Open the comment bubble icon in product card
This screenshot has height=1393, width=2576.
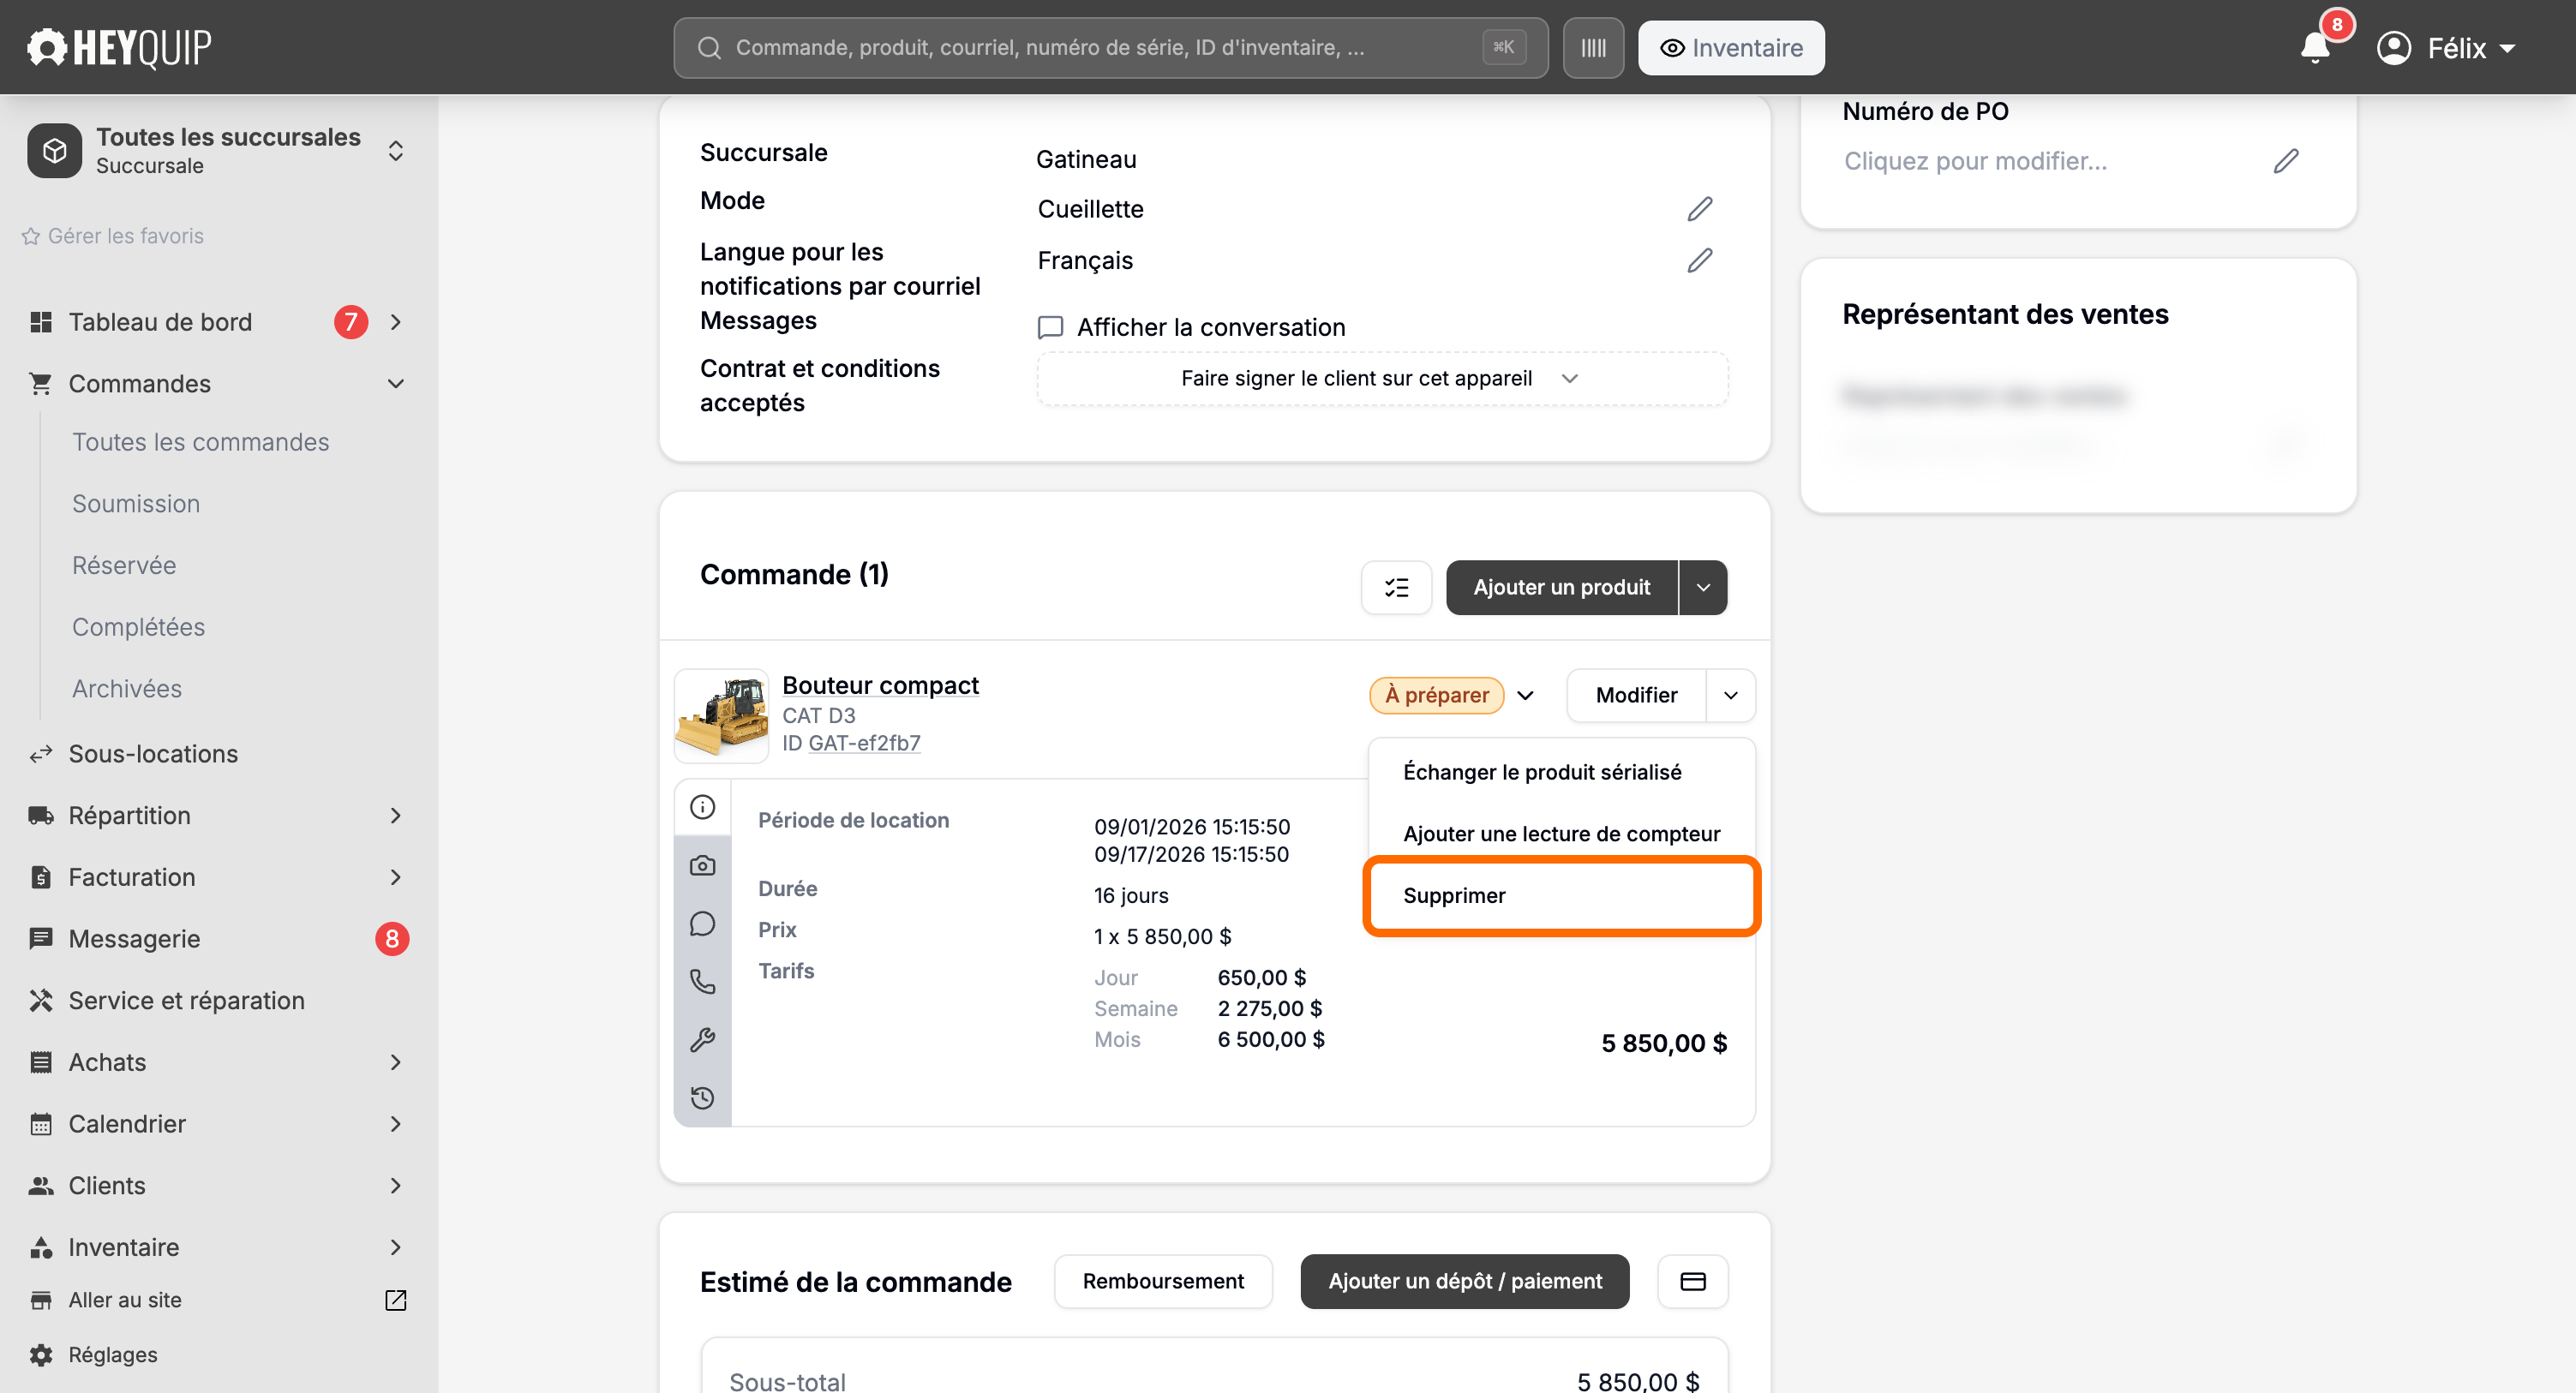703,923
